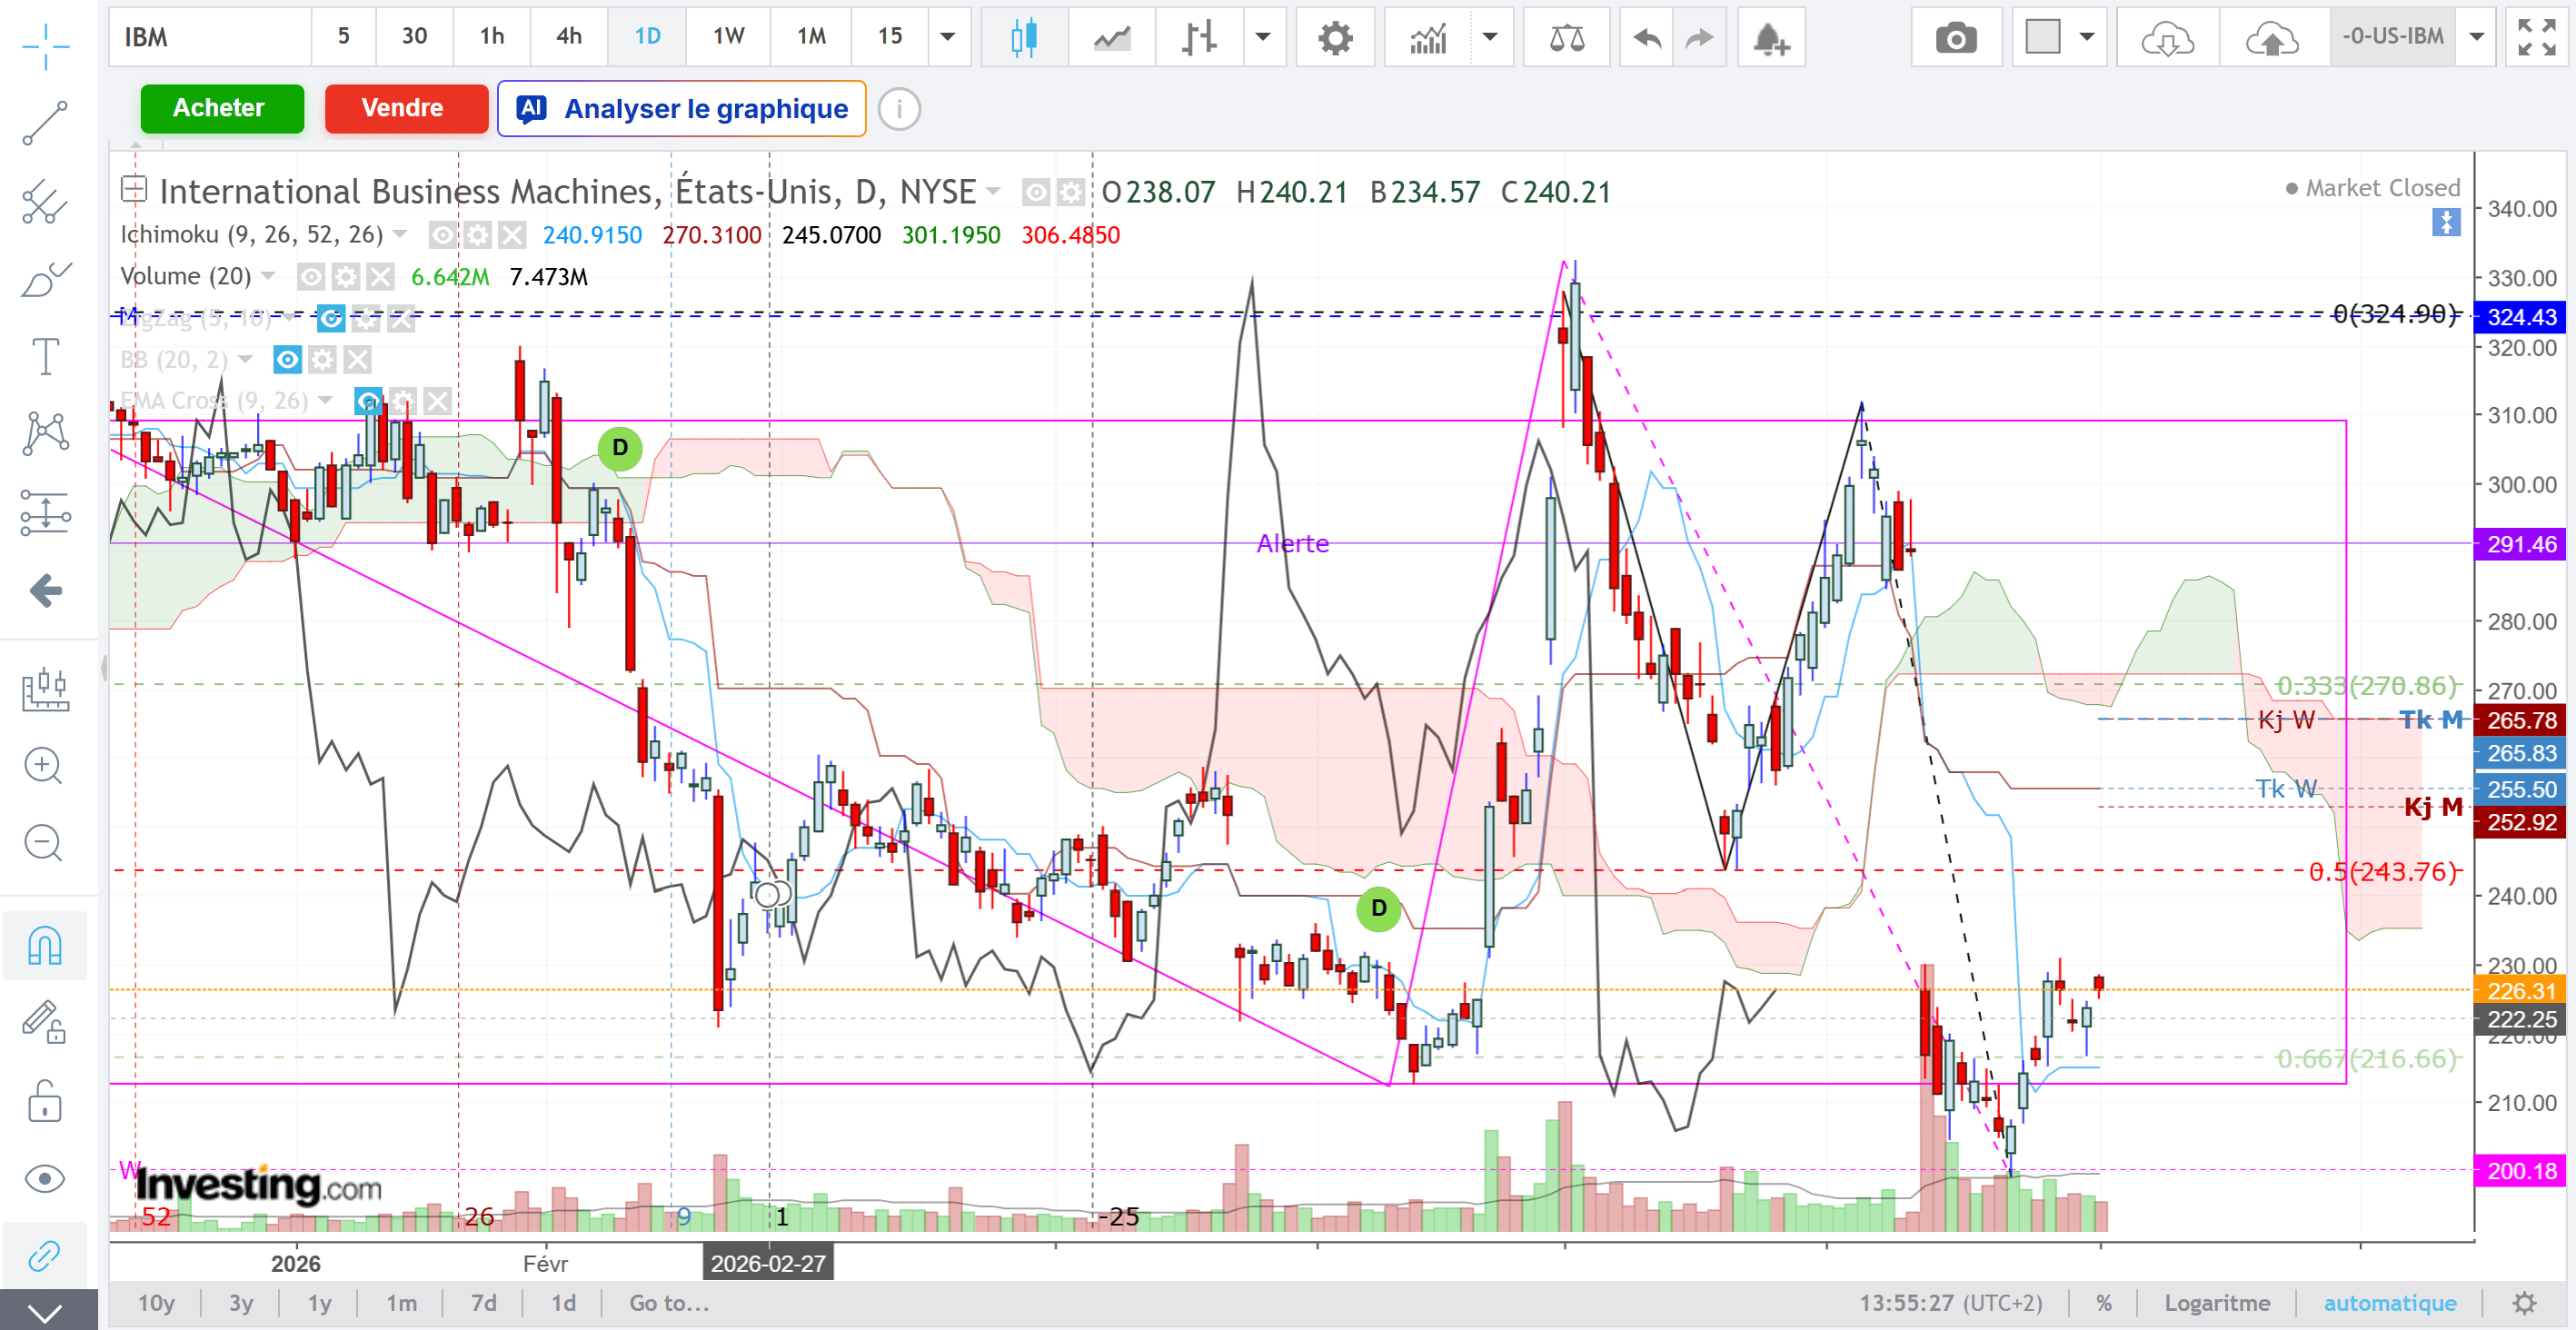Open the more intervals dropdown arrow
This screenshot has height=1330, width=2576.
click(948, 38)
